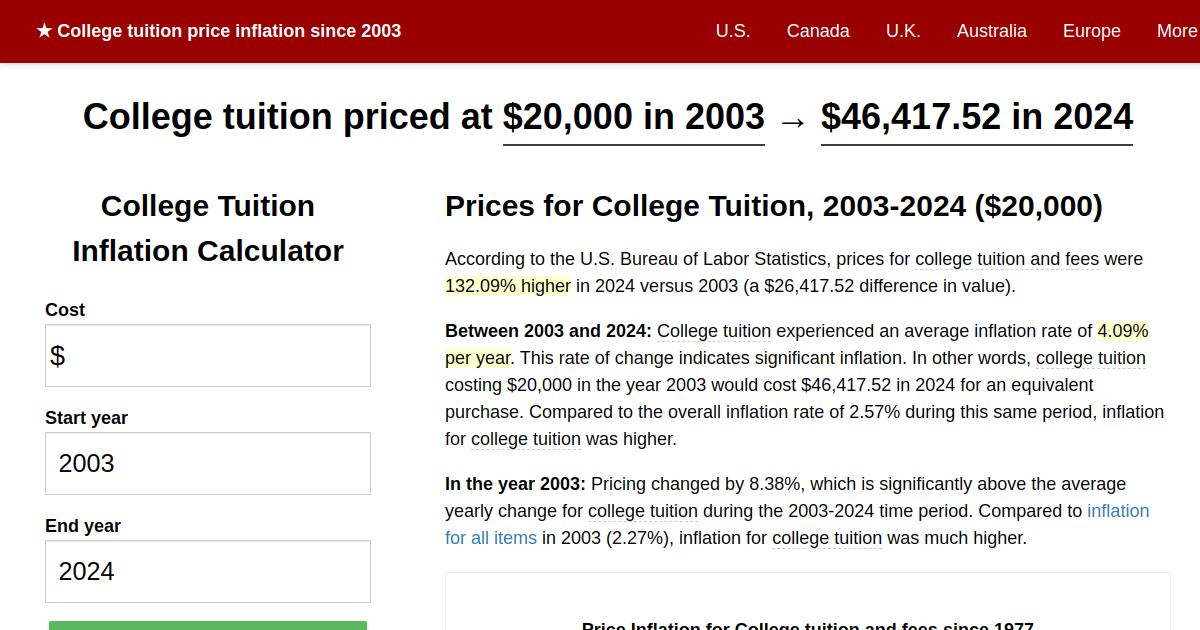Click the underlined "$20,000 in 2003" text
1200x630 pixels.
(x=633, y=117)
